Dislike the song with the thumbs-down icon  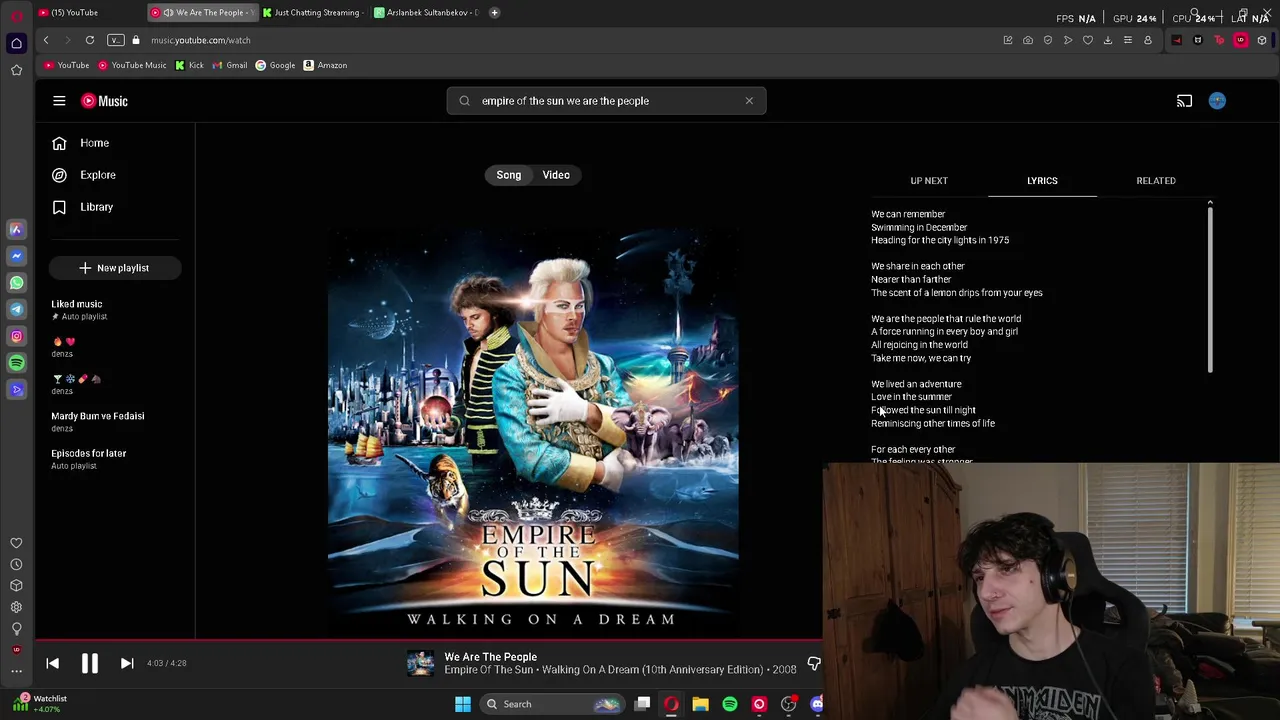coord(814,664)
